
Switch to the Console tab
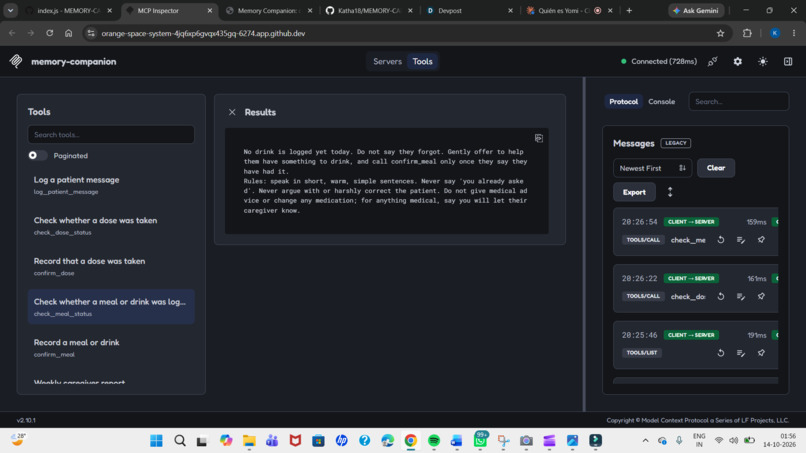click(662, 102)
